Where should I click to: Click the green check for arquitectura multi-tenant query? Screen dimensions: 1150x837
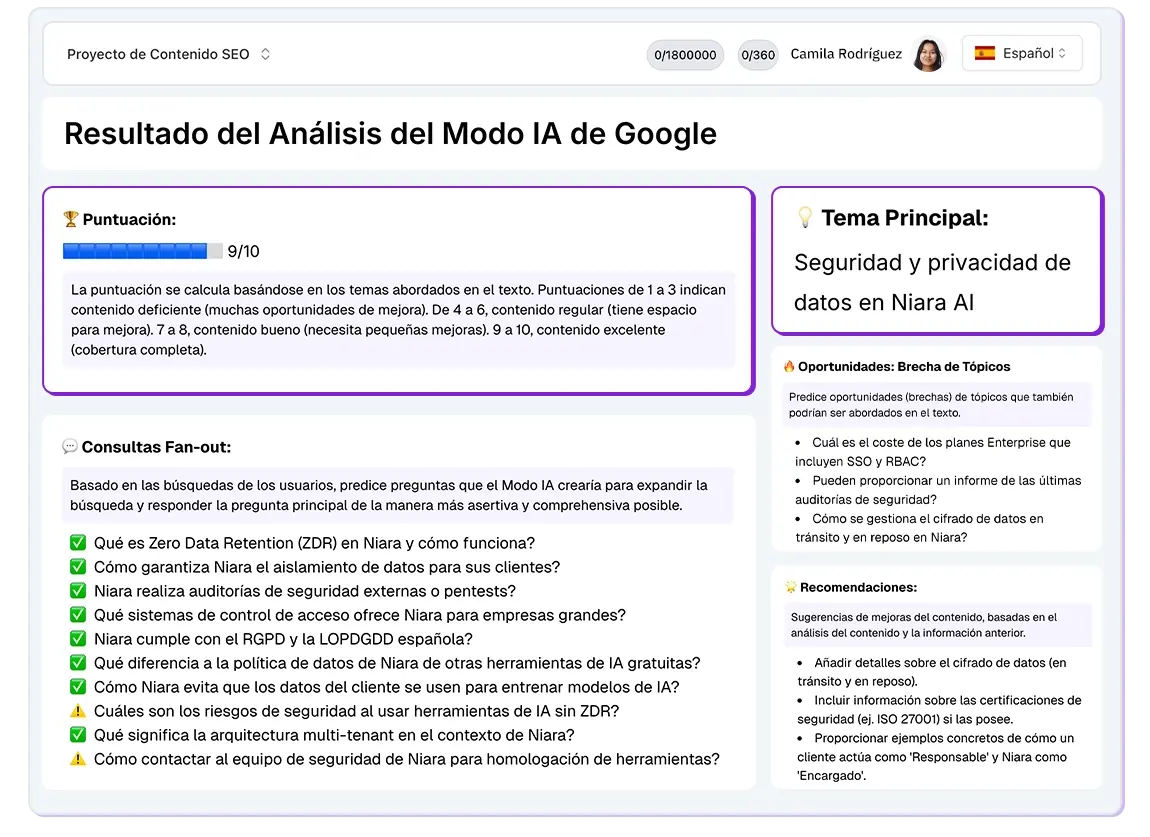(78, 735)
